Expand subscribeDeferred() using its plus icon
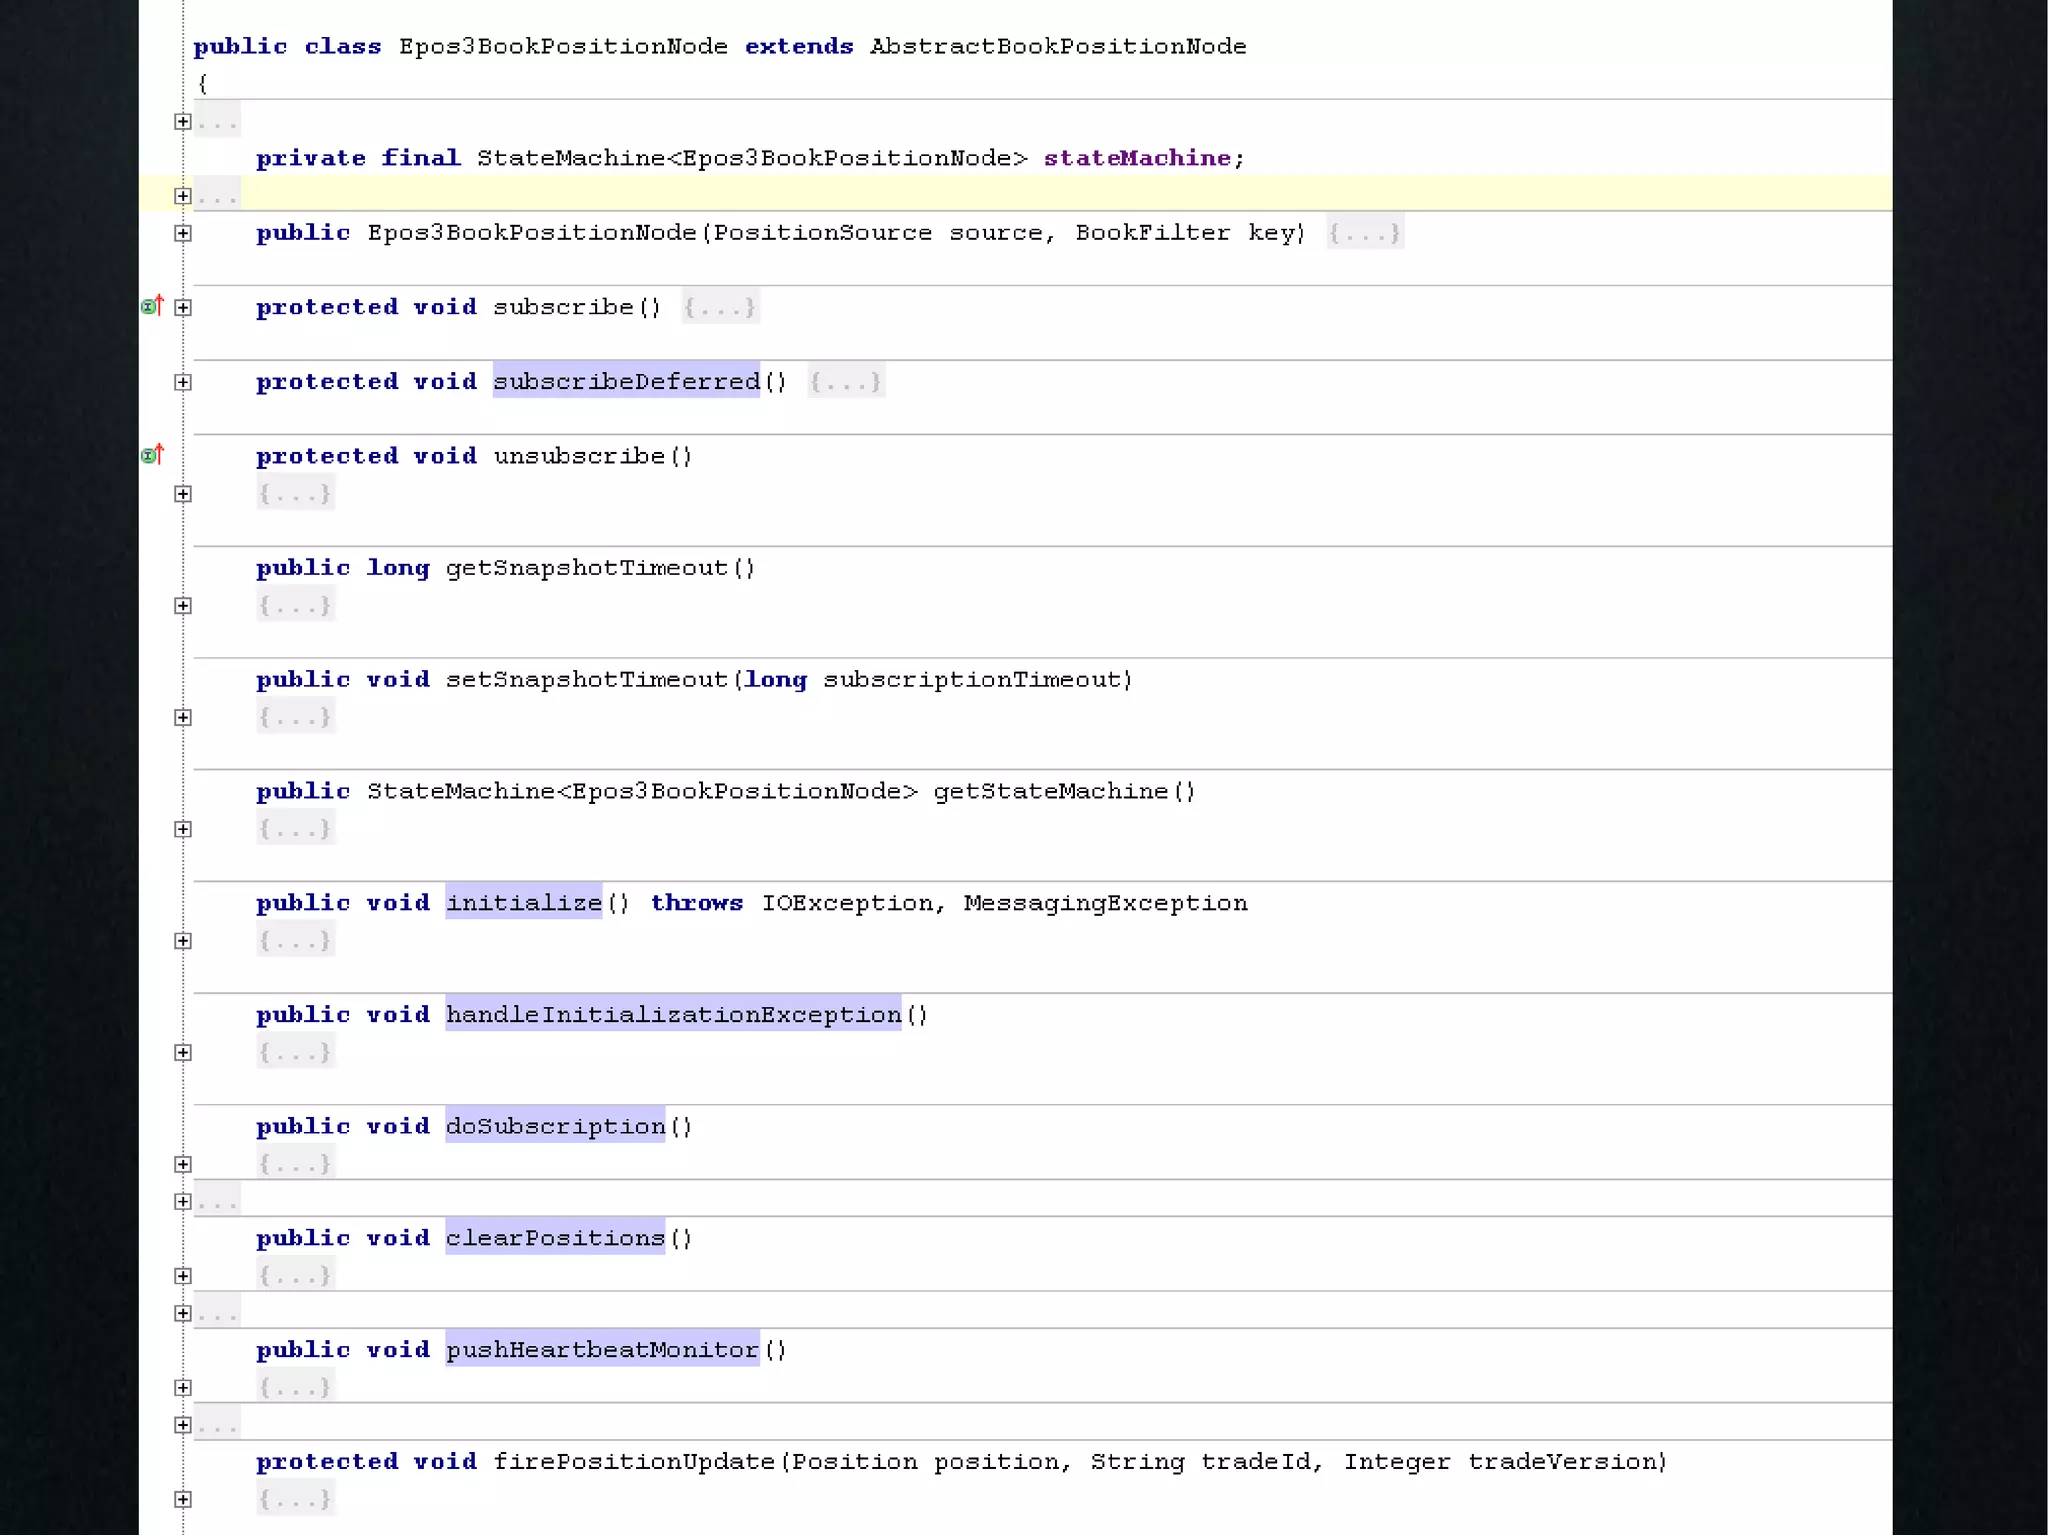Screen dimensions: 2048x1535 (x=183, y=382)
